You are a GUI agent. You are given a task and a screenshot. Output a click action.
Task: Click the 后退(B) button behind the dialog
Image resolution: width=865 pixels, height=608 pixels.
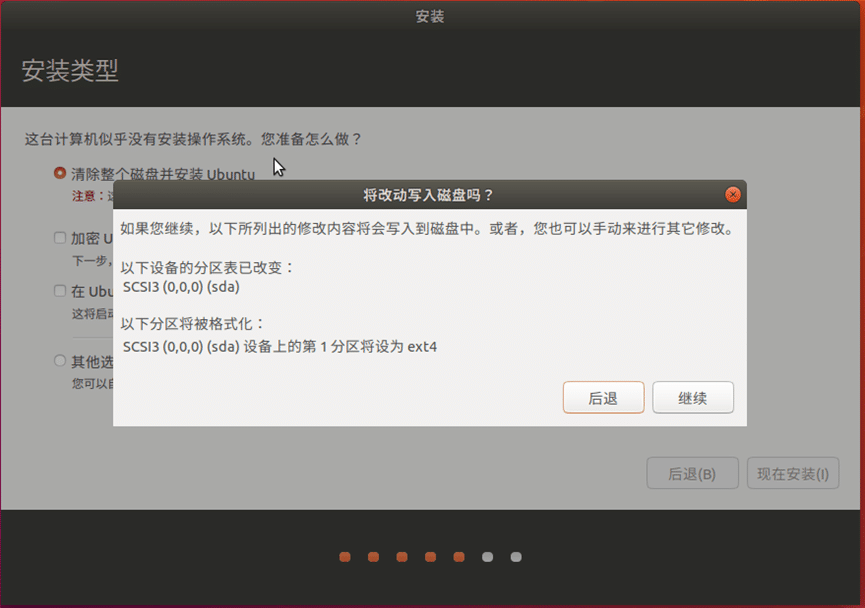(x=692, y=473)
